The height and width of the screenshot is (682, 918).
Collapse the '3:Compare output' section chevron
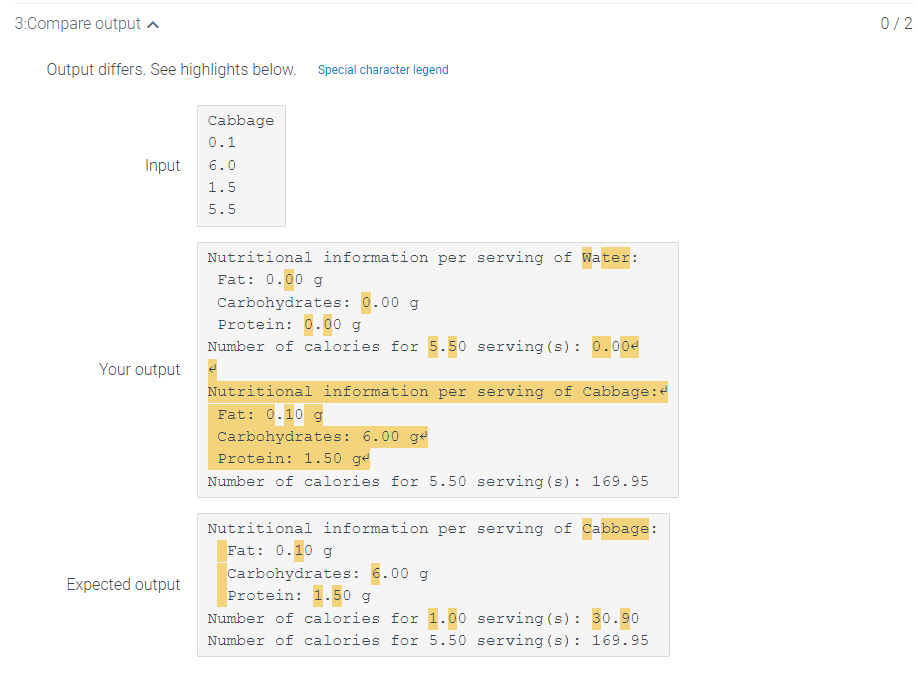point(153,25)
